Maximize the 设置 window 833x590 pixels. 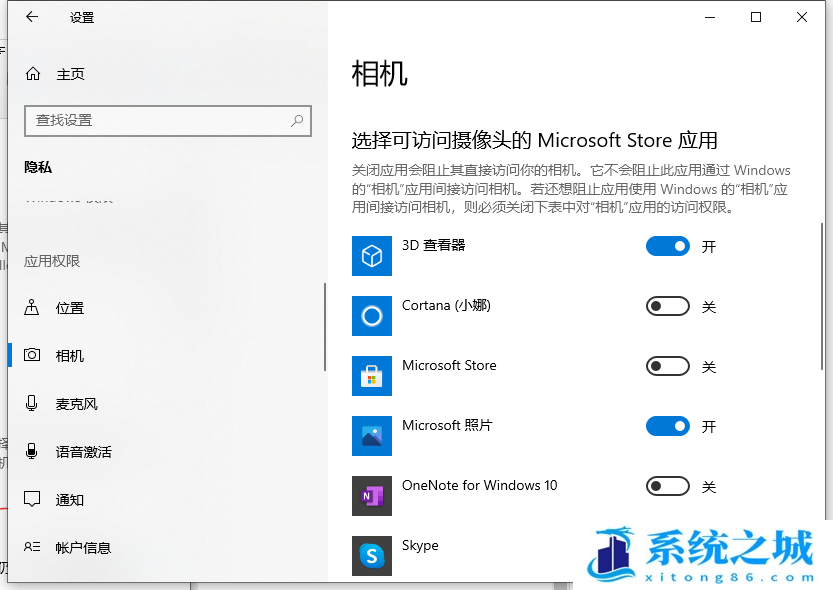tap(756, 18)
